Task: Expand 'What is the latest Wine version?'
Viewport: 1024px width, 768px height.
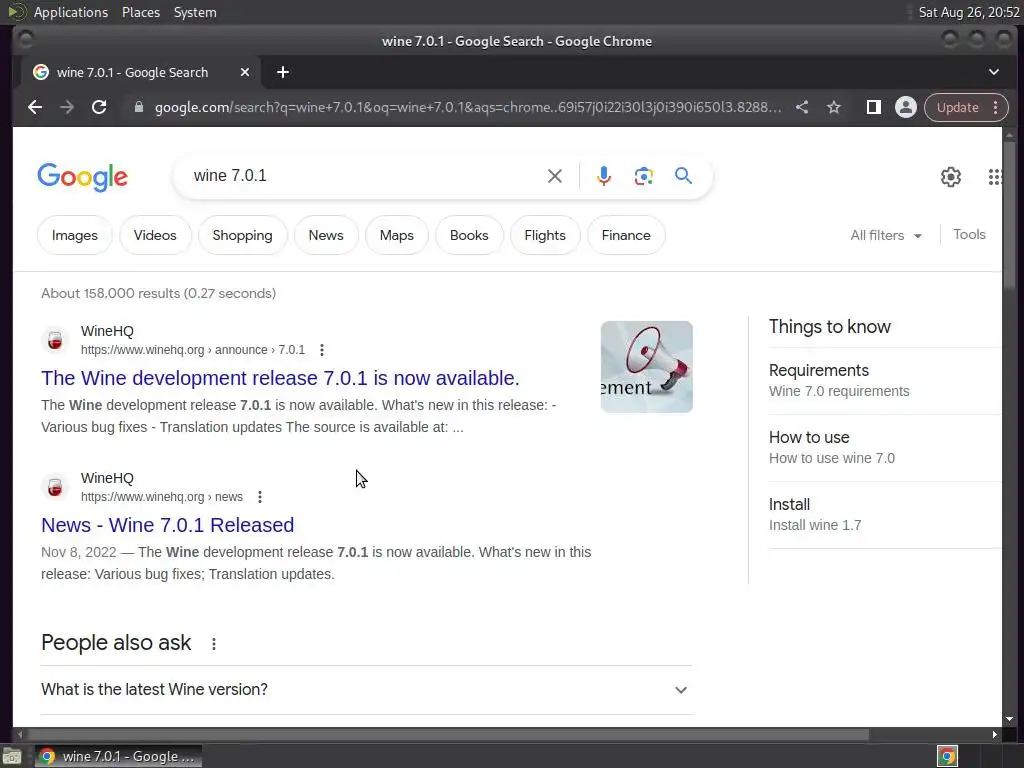Action: point(366,690)
